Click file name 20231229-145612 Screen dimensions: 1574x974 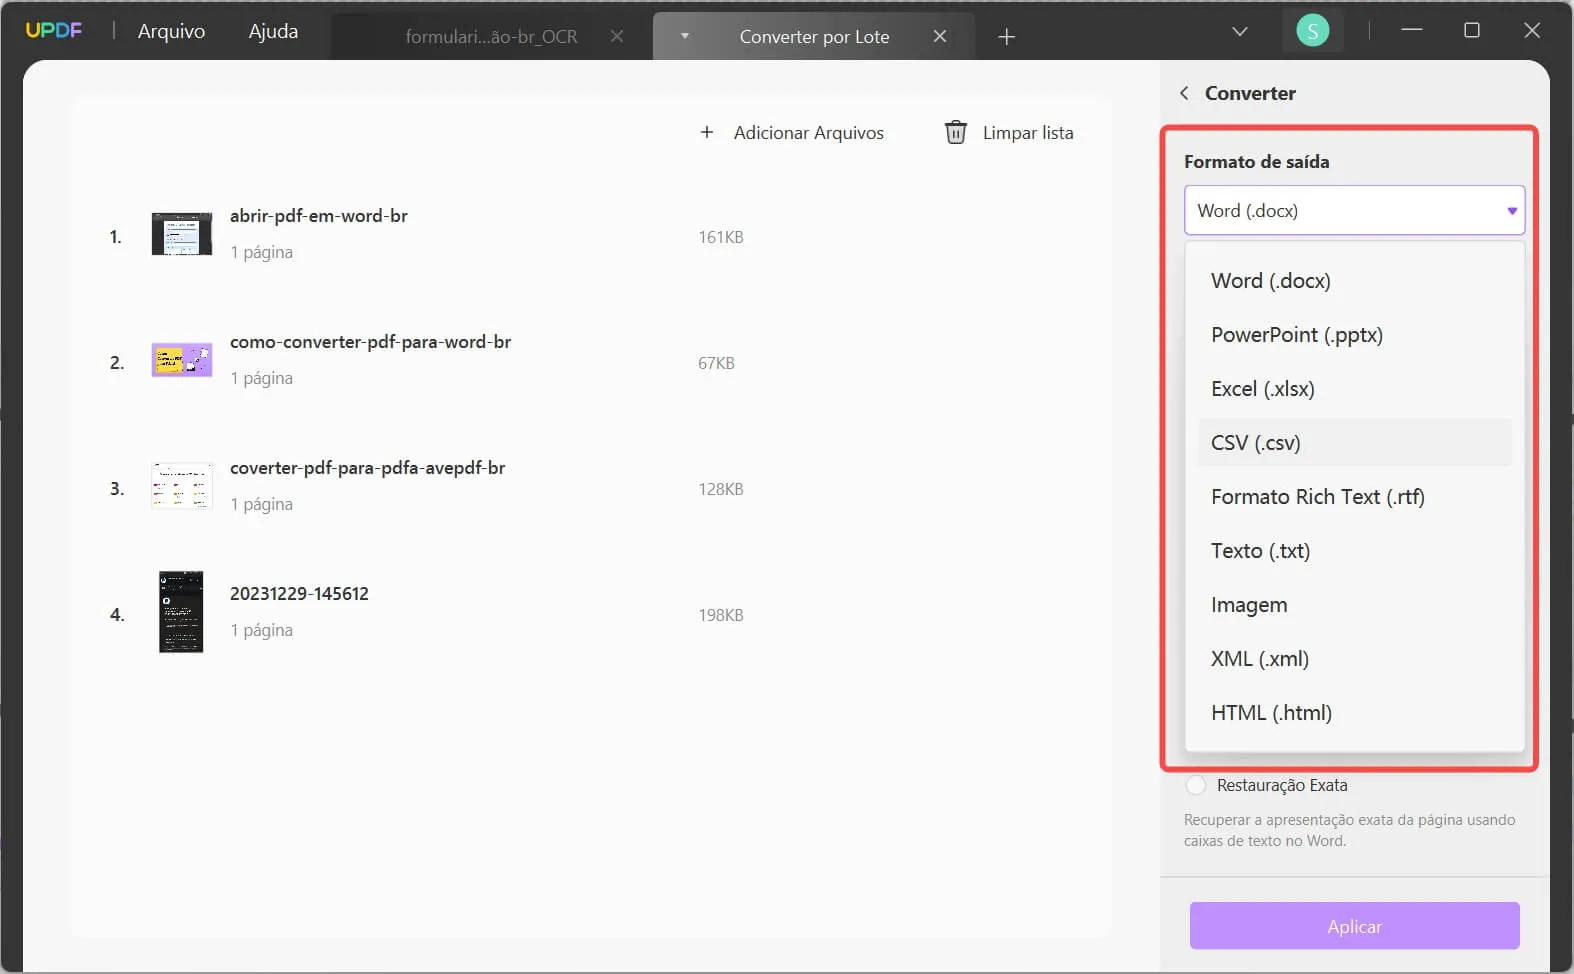click(299, 593)
